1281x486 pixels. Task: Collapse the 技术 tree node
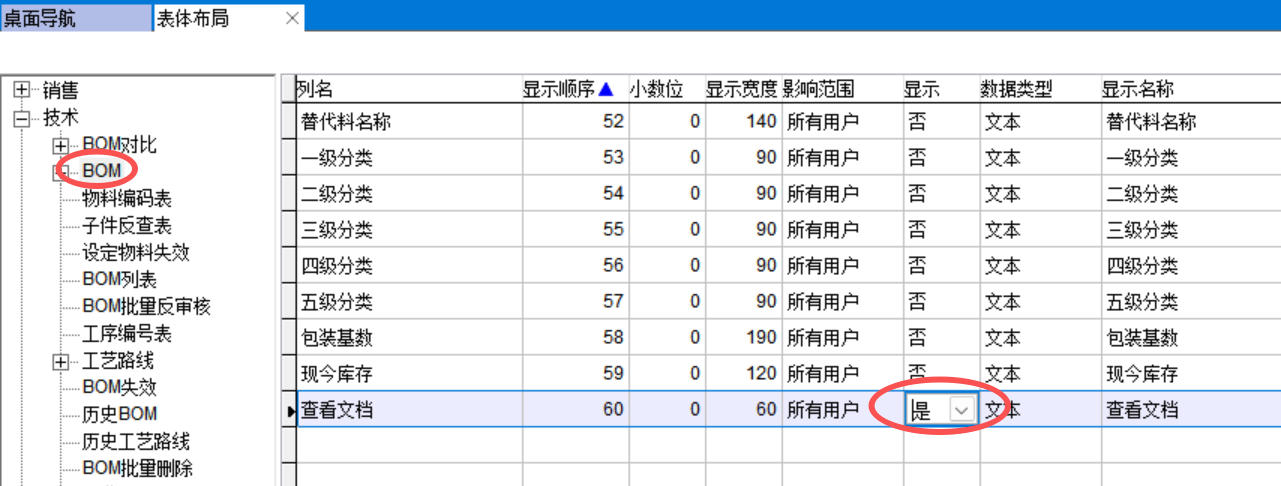pos(22,118)
